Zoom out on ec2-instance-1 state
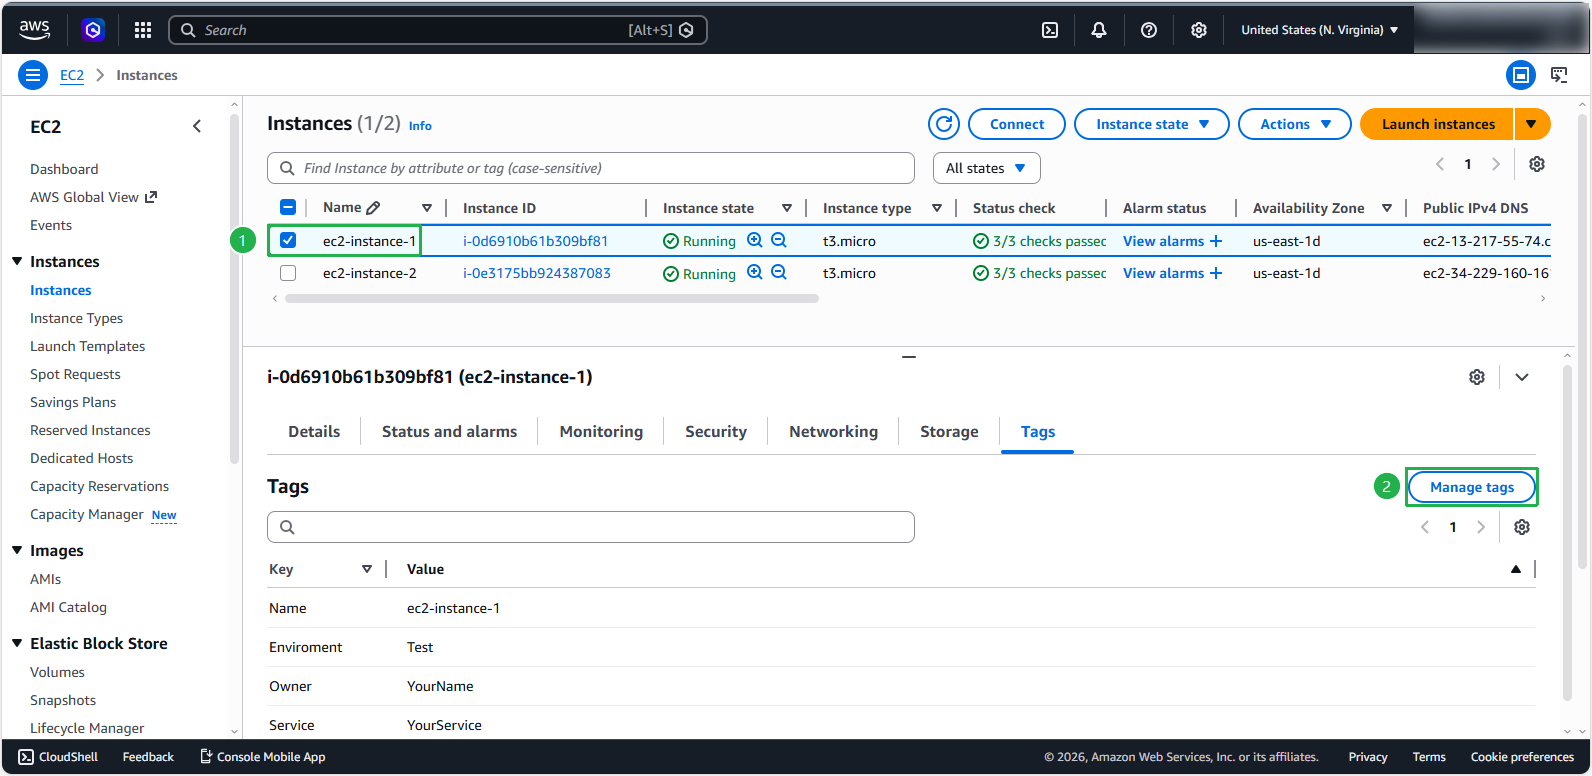This screenshot has width=1592, height=776. pos(779,240)
